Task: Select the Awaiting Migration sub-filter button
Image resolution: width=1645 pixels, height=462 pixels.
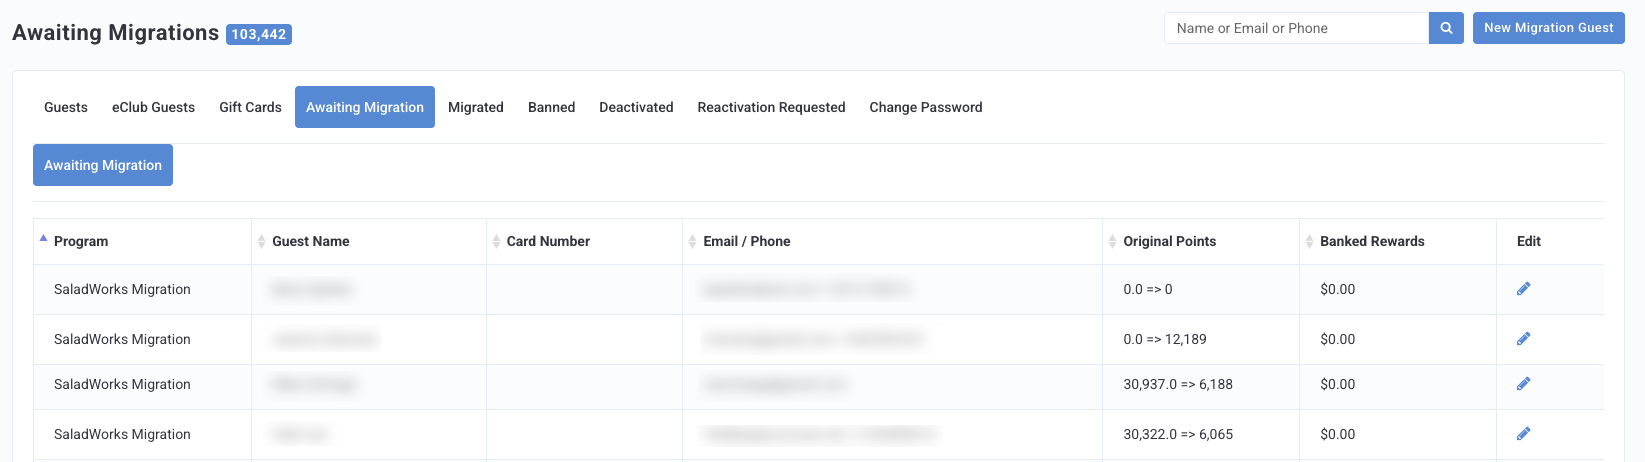Action: pyautogui.click(x=103, y=165)
